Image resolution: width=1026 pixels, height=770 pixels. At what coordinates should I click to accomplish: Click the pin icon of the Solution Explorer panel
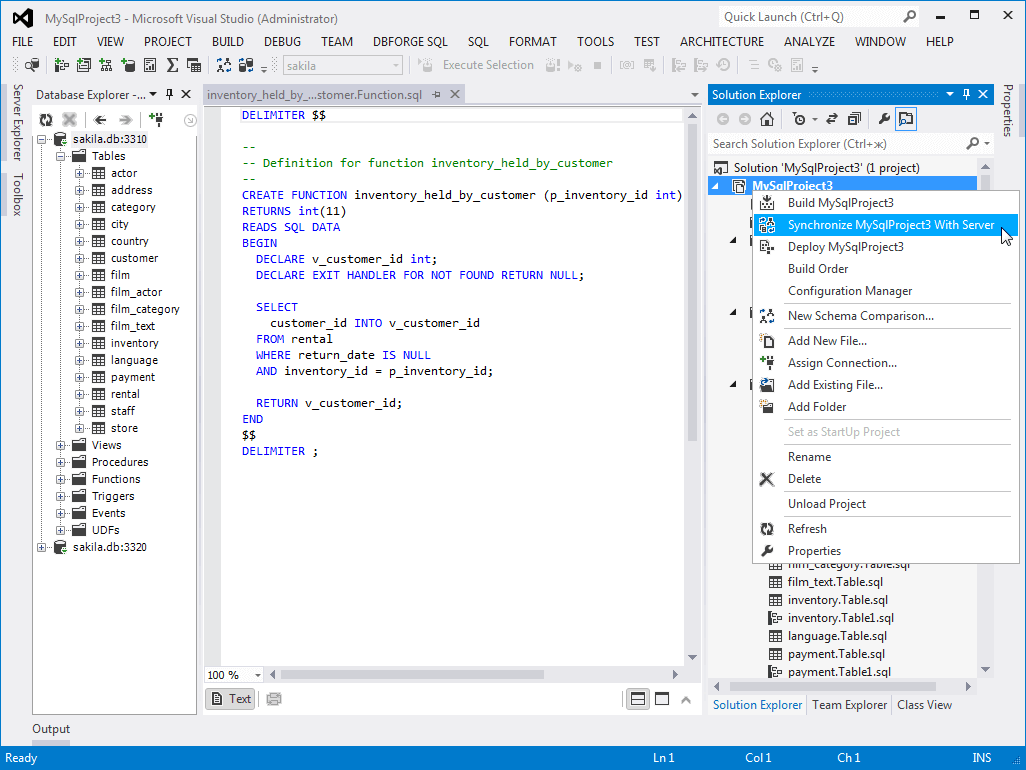(966, 94)
